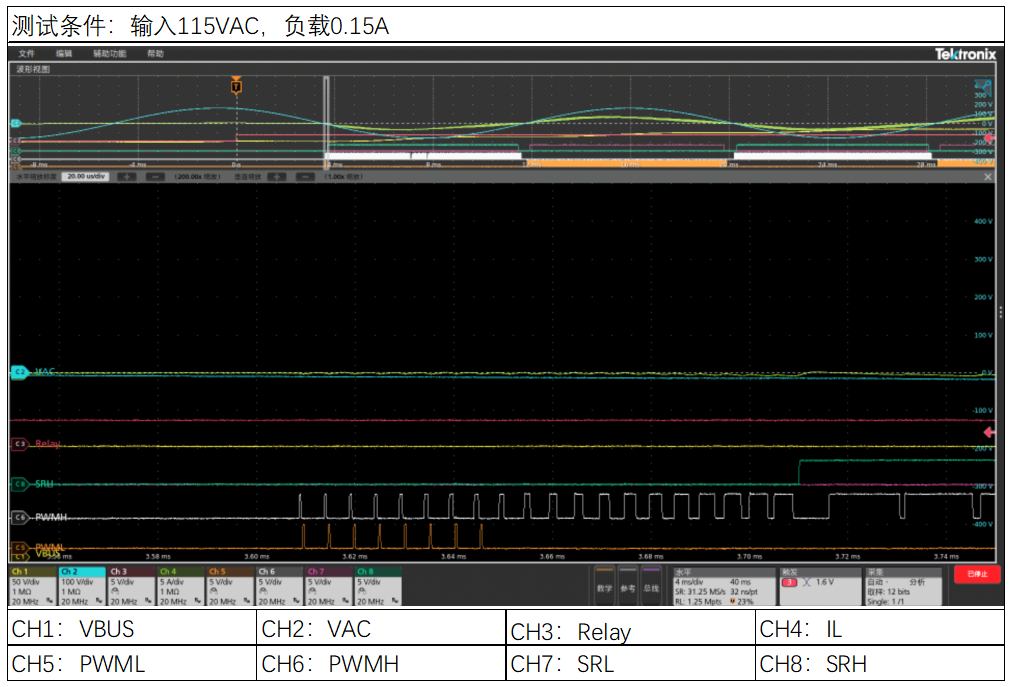Screen dimensions: 1012x687
Task: Click the trigger source 3 indicator in trigger badge
Action: pos(789,582)
